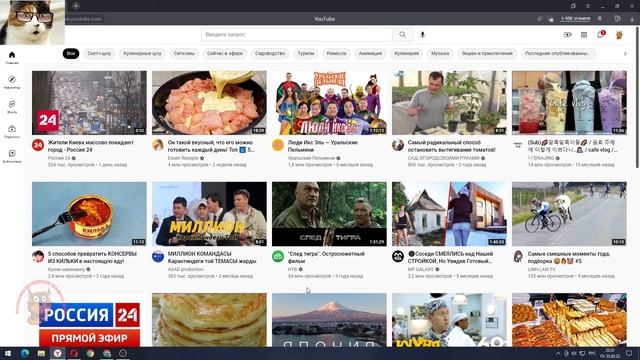The image size is (640, 360).
Task: Select the 'Экшен и приключения' chip
Action: point(487,53)
